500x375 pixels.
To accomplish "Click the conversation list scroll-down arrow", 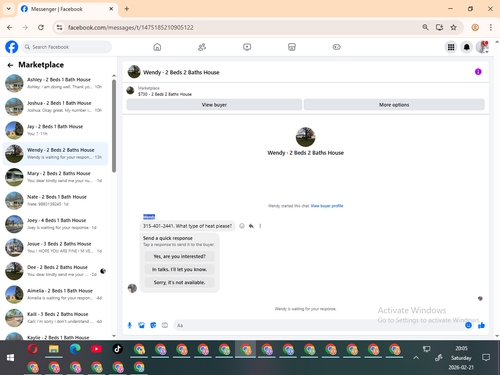I will (x=114, y=336).
